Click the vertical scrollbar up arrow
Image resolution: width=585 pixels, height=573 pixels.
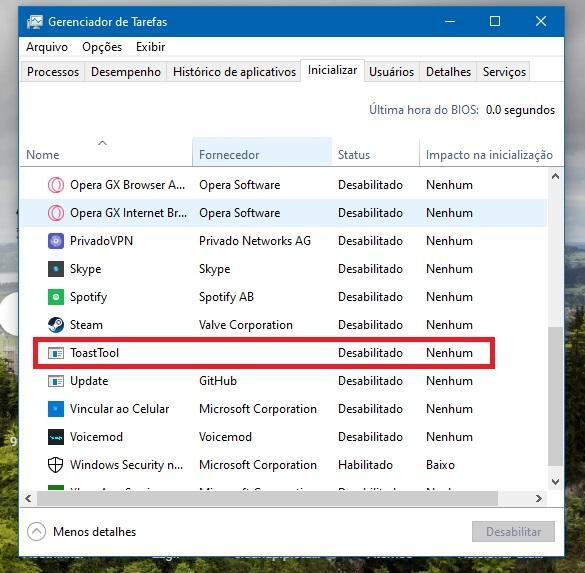(555, 176)
